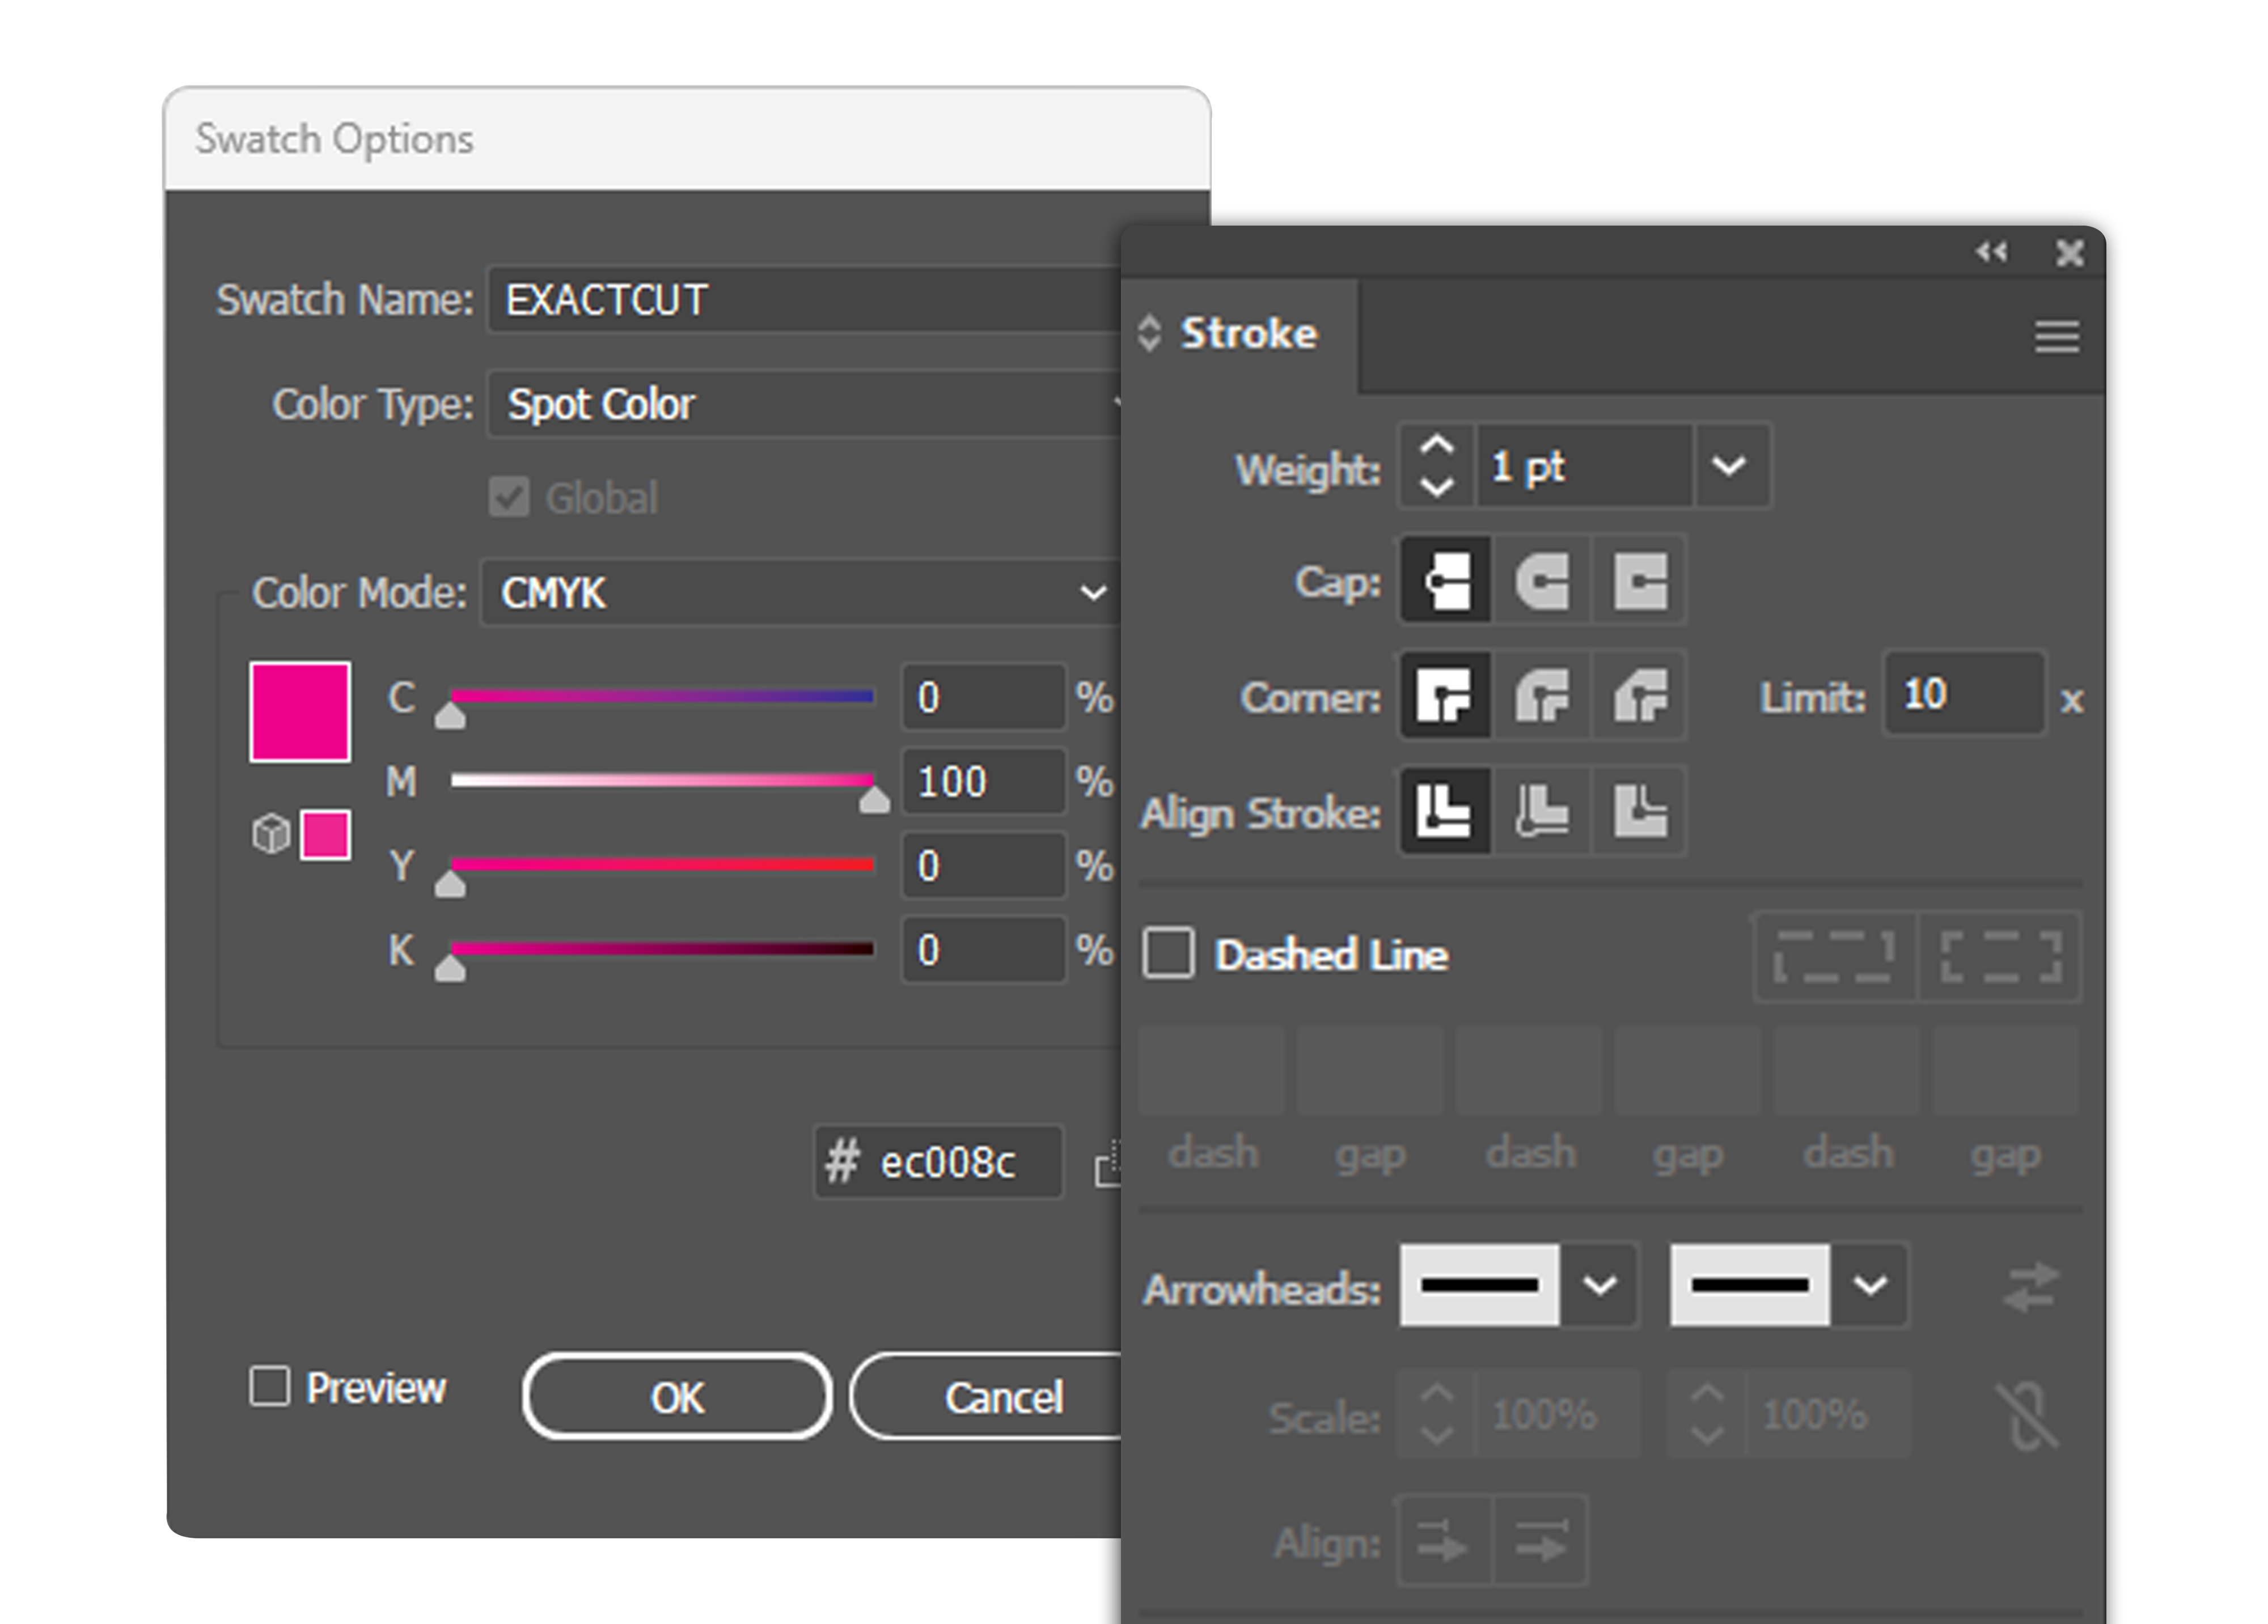Toggle the Preview checkbox
Viewport: 2268px width, 1624px height.
(x=270, y=1387)
